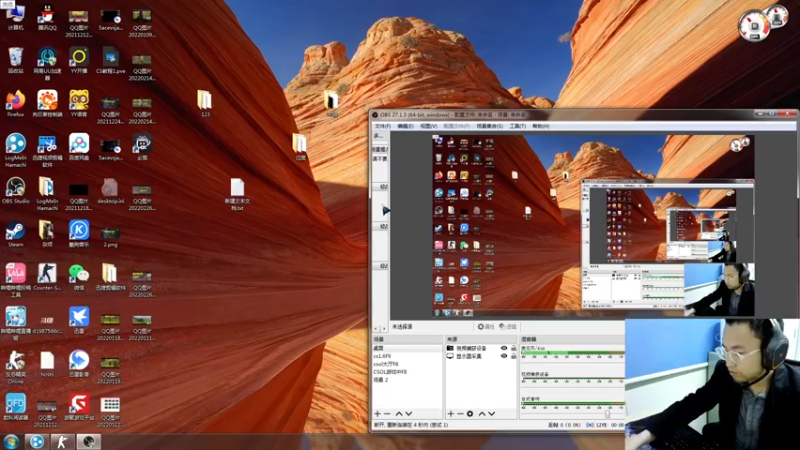Open the 微信 WeChat desktop icon
The height and width of the screenshot is (450, 800).
click(79, 277)
